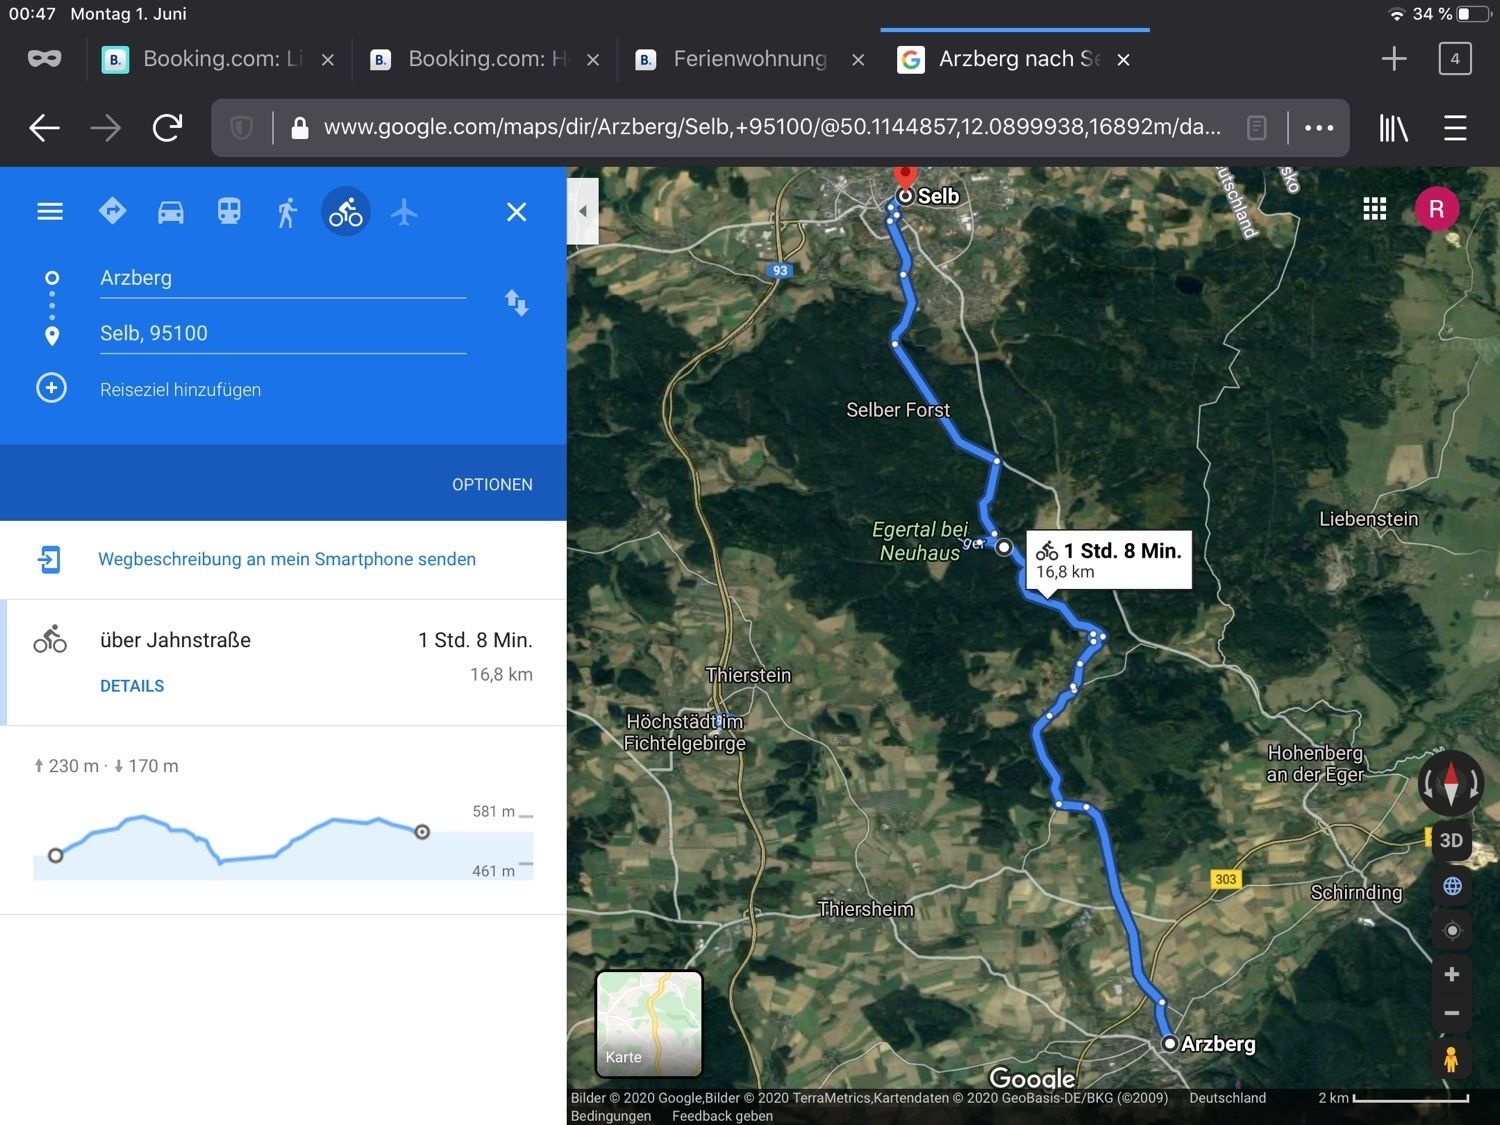The image size is (1500, 1125).
Task: Go back in browser
Action: (44, 127)
